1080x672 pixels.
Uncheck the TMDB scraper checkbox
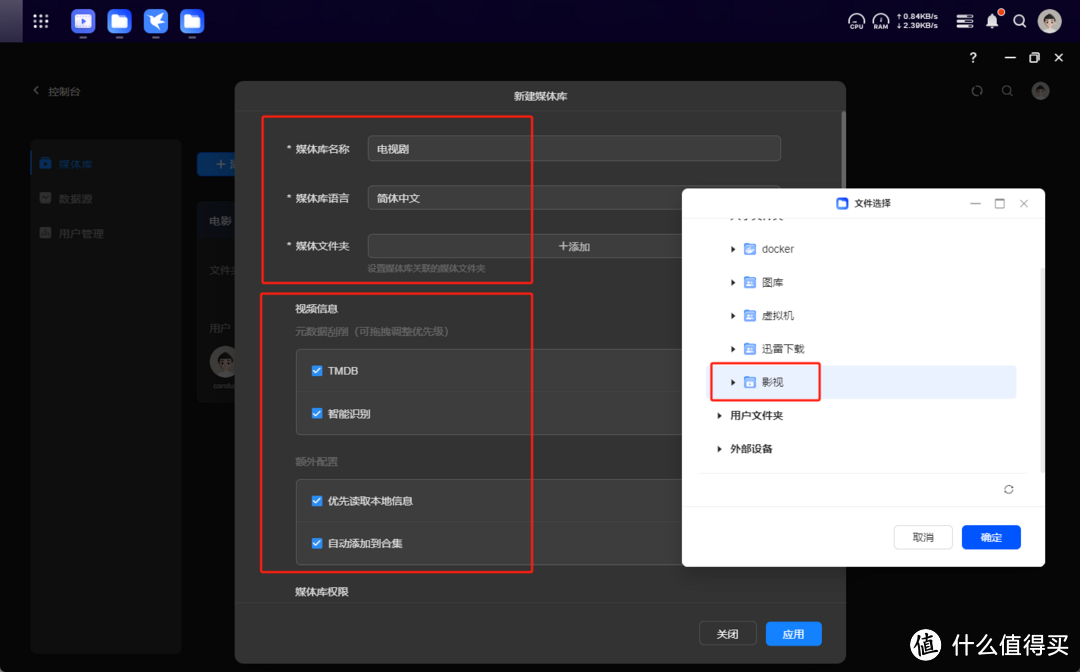[x=317, y=371]
